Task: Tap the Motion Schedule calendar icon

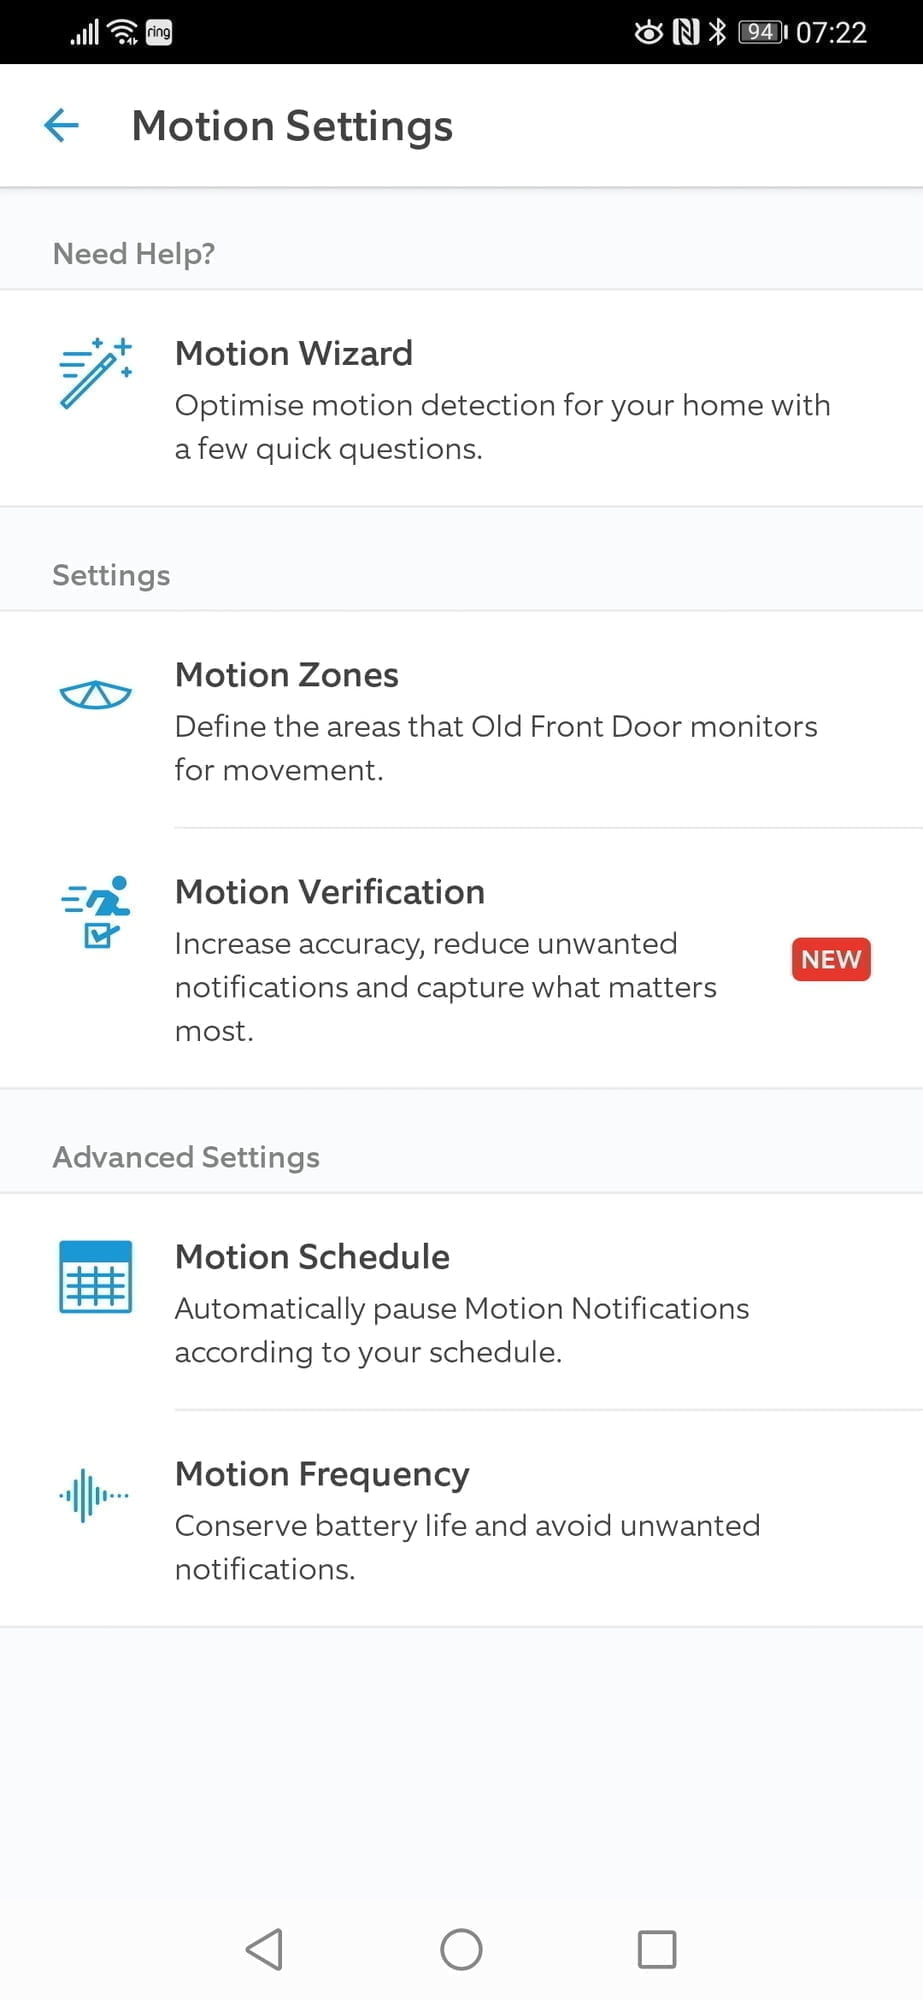Action: [x=95, y=1277]
